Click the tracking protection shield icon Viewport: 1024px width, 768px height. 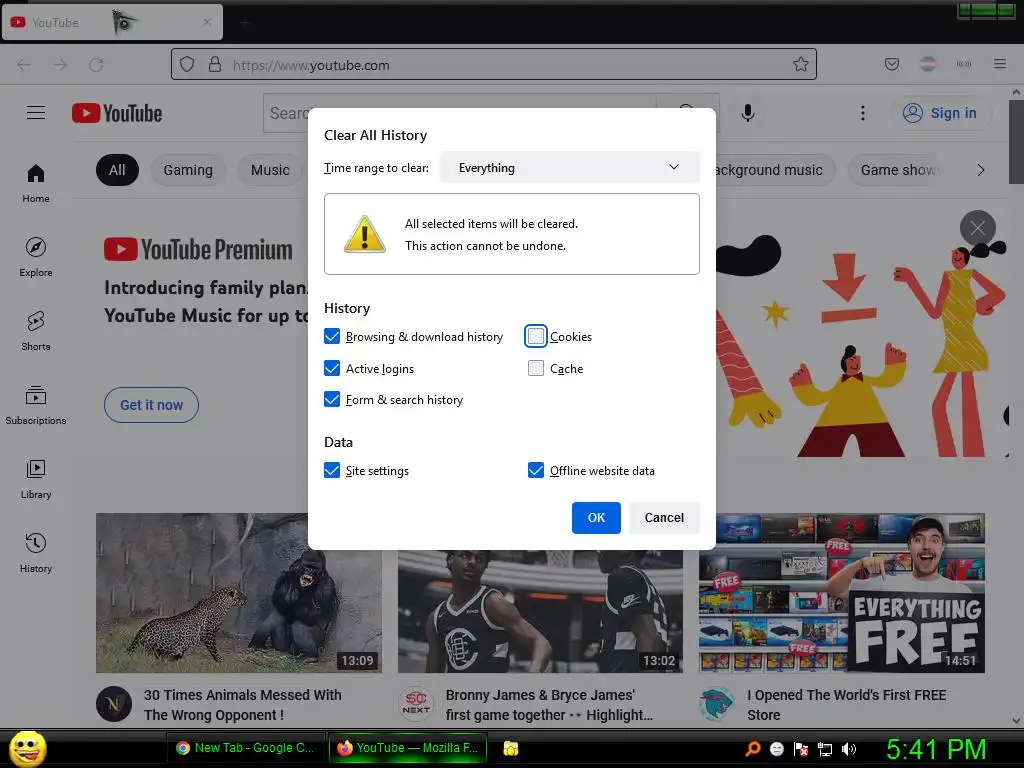[x=187, y=65]
